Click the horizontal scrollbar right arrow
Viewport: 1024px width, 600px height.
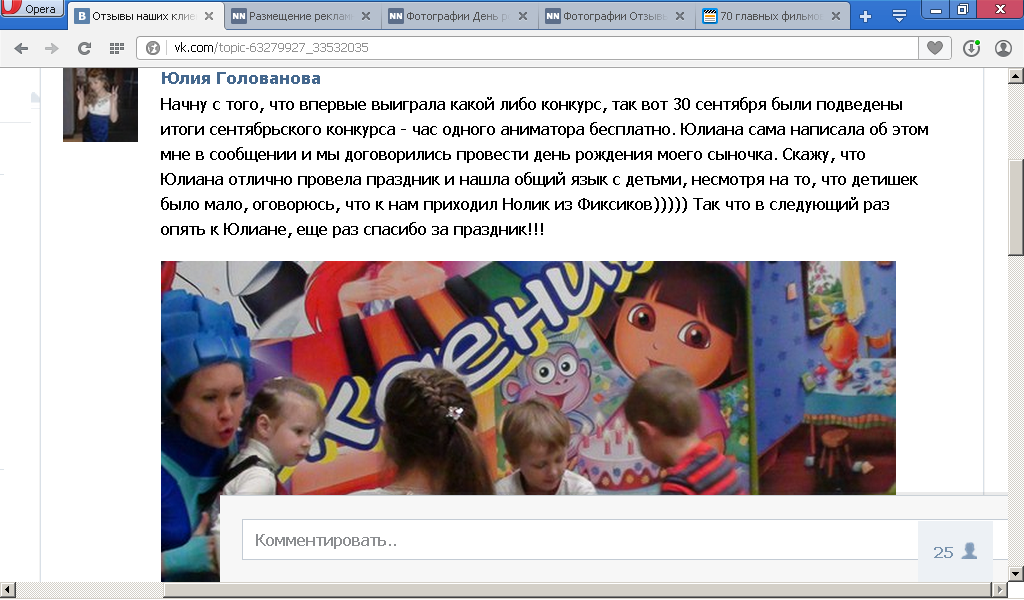coord(999,590)
